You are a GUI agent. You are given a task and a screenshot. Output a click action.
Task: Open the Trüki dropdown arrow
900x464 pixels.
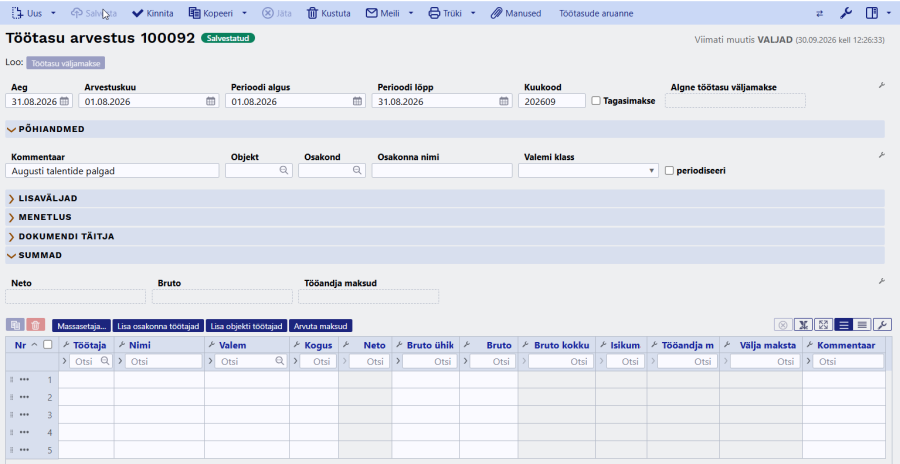[473, 13]
